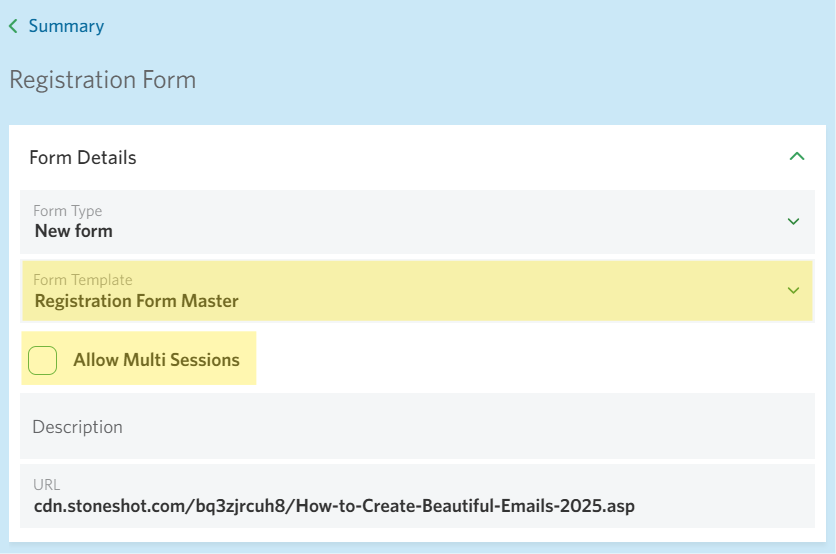Click the 'Registration Form Master' template value
This screenshot has height=554, width=836.
tap(137, 301)
